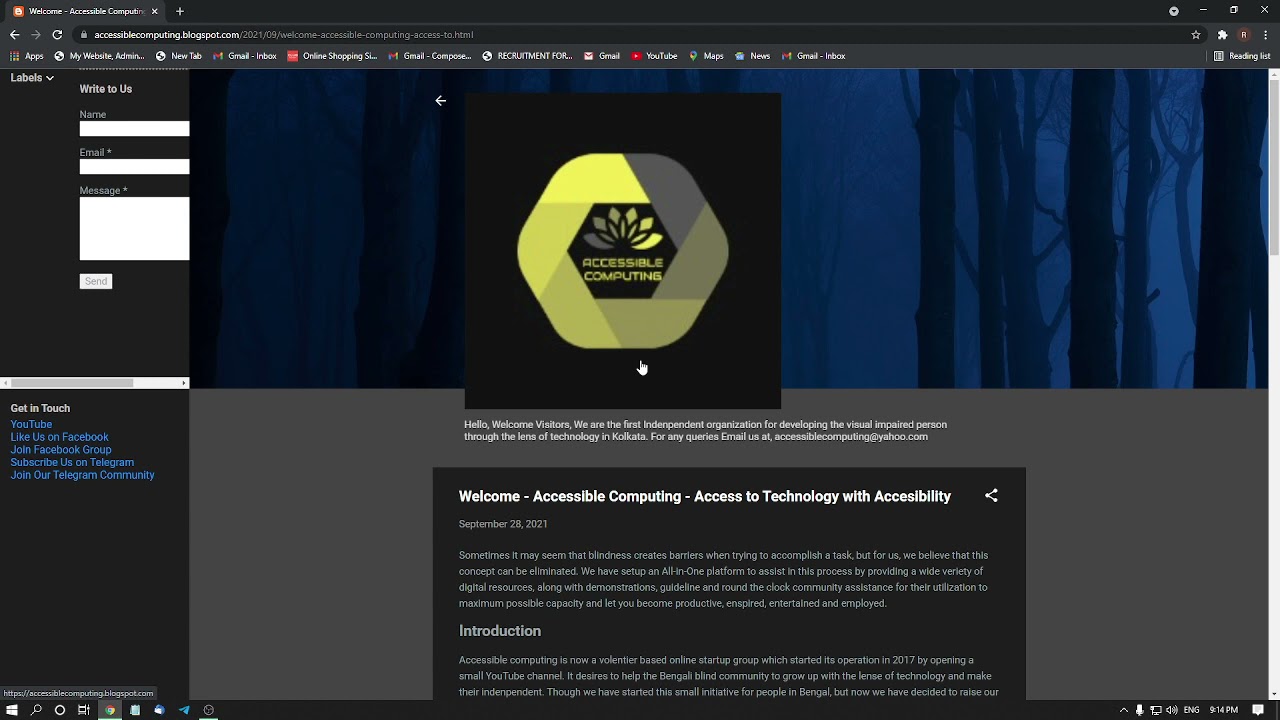Select the Welcome - Accessible Computing tab
Viewport: 1280px width, 720px height.
[x=86, y=11]
